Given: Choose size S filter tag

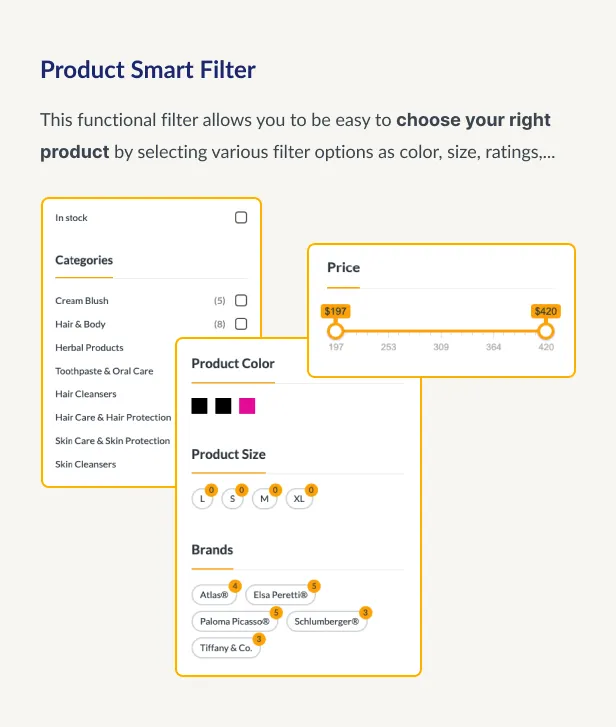Looking at the screenshot, I should tap(232, 498).
